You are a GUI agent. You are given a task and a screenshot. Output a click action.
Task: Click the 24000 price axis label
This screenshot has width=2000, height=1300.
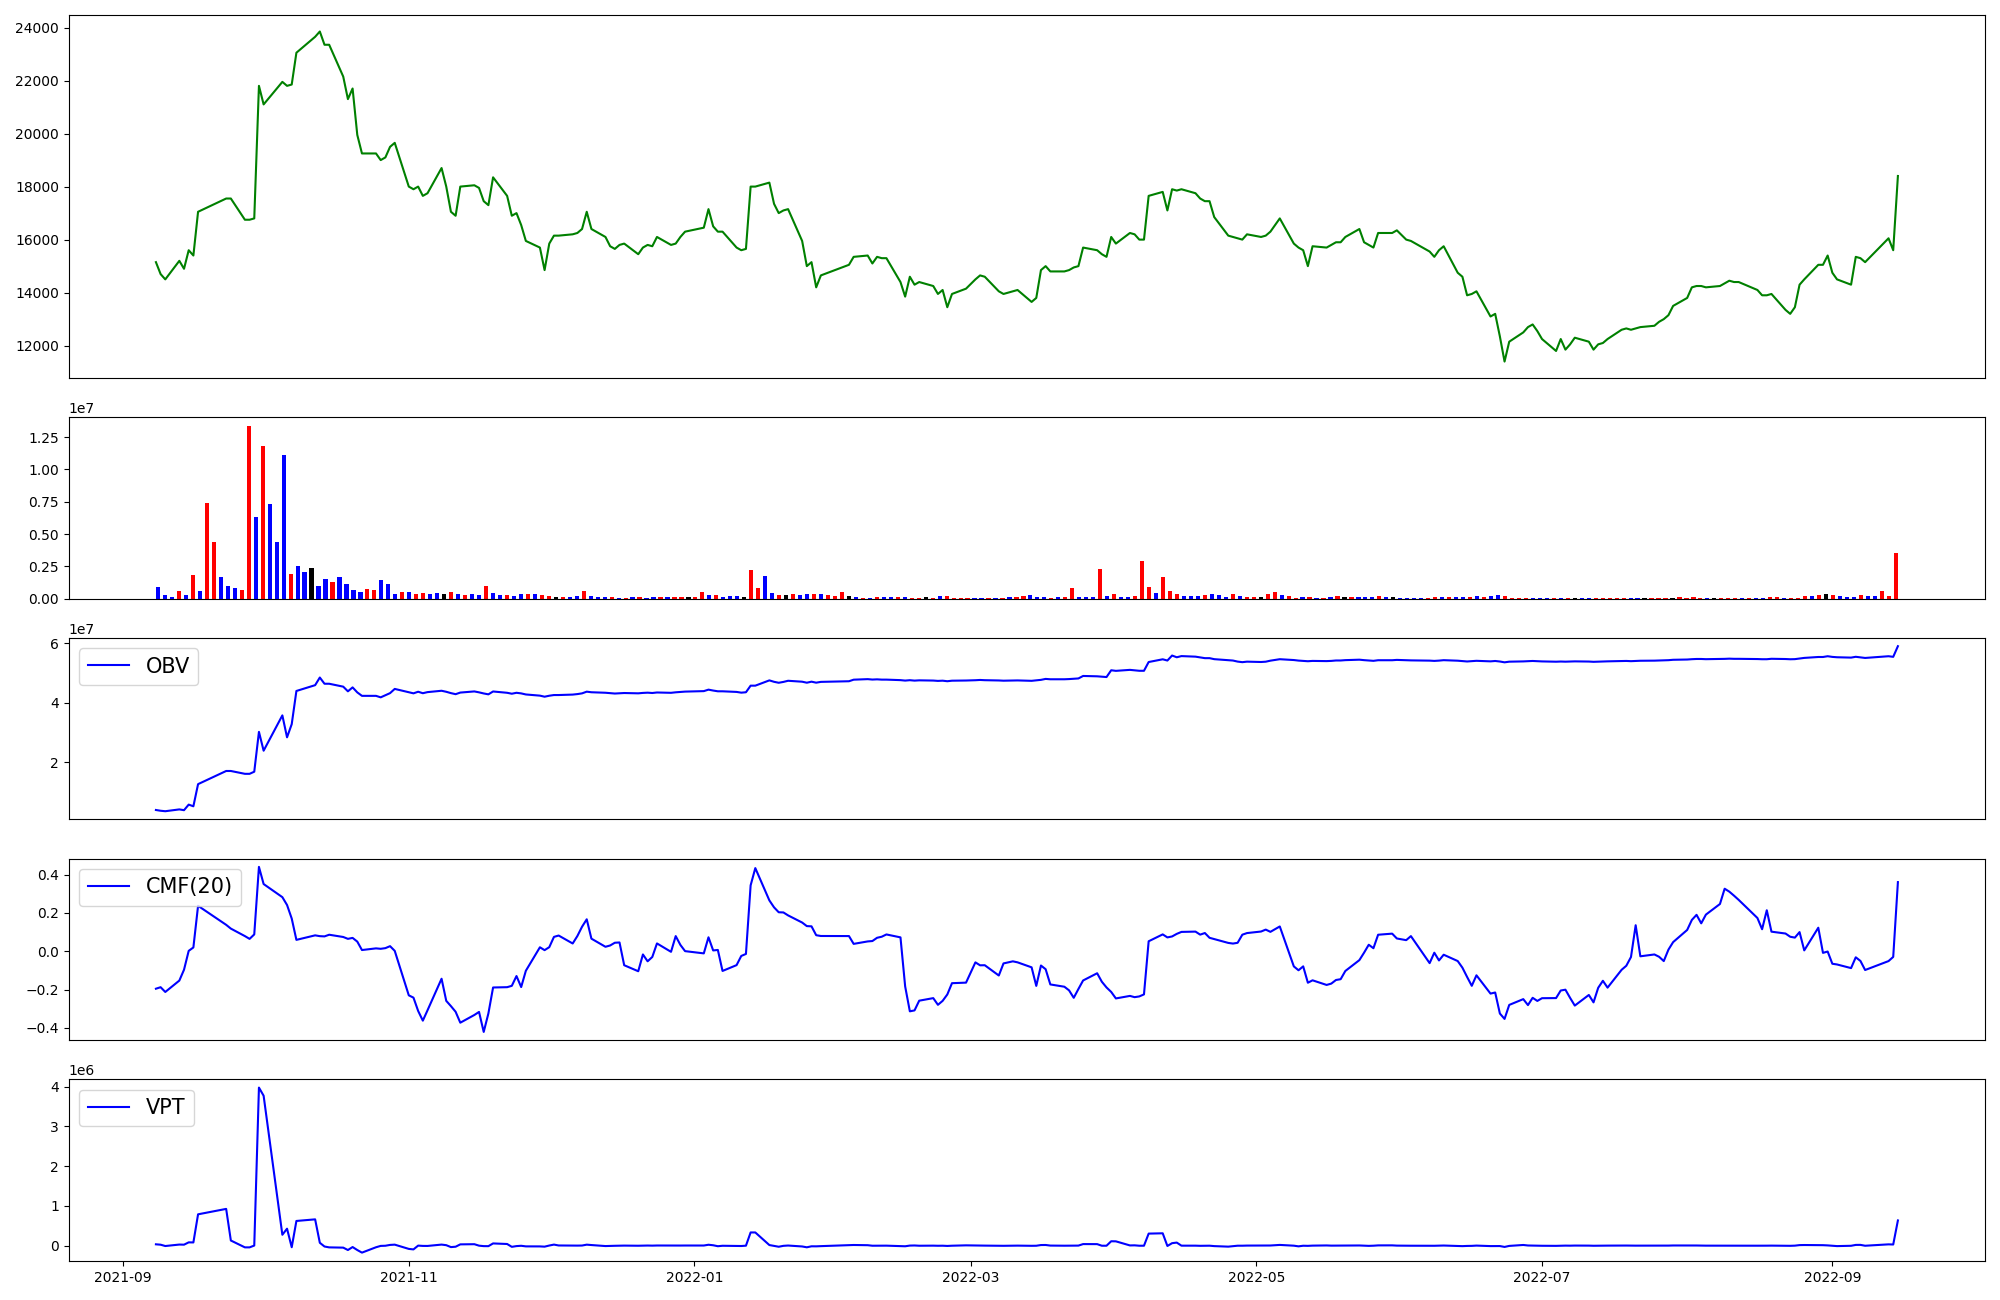36,28
